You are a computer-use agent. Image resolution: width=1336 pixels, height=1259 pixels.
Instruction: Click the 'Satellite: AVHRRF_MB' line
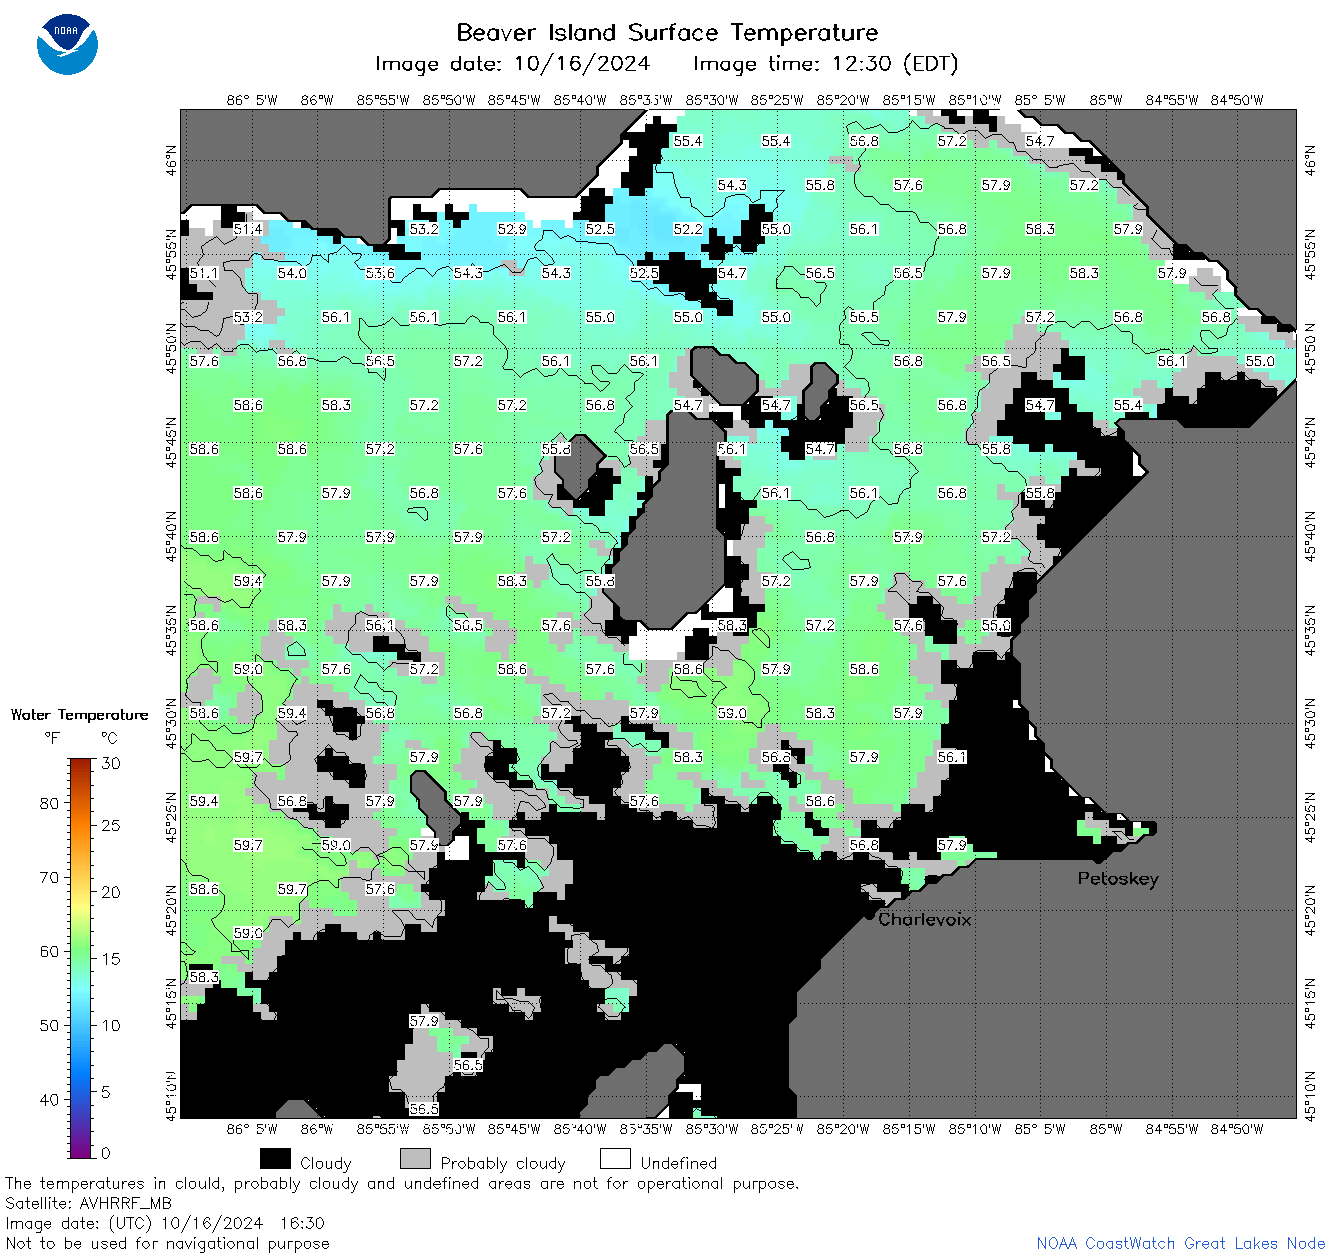pos(88,1203)
